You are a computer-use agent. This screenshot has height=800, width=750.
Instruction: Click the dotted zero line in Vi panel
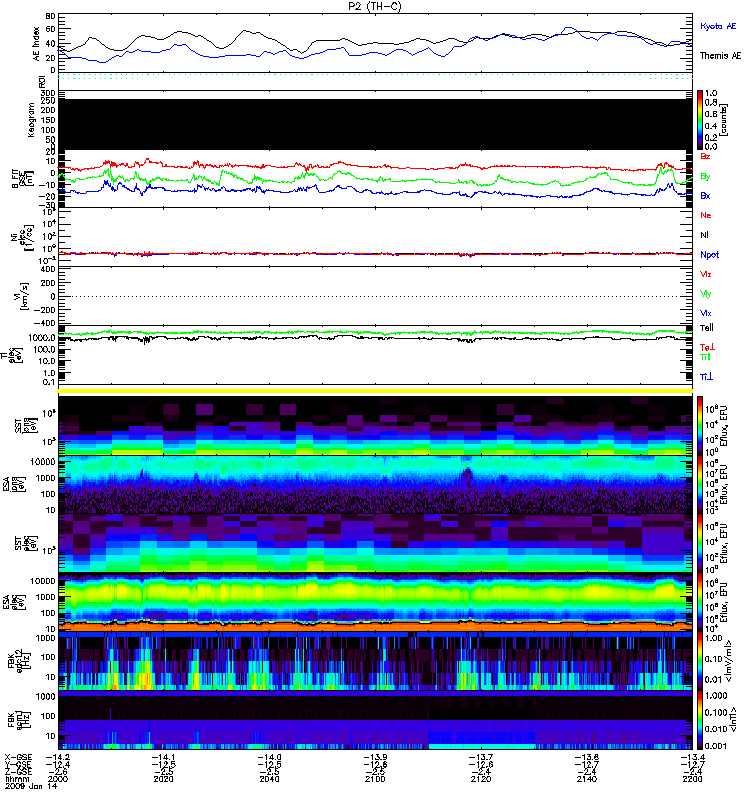375,296
